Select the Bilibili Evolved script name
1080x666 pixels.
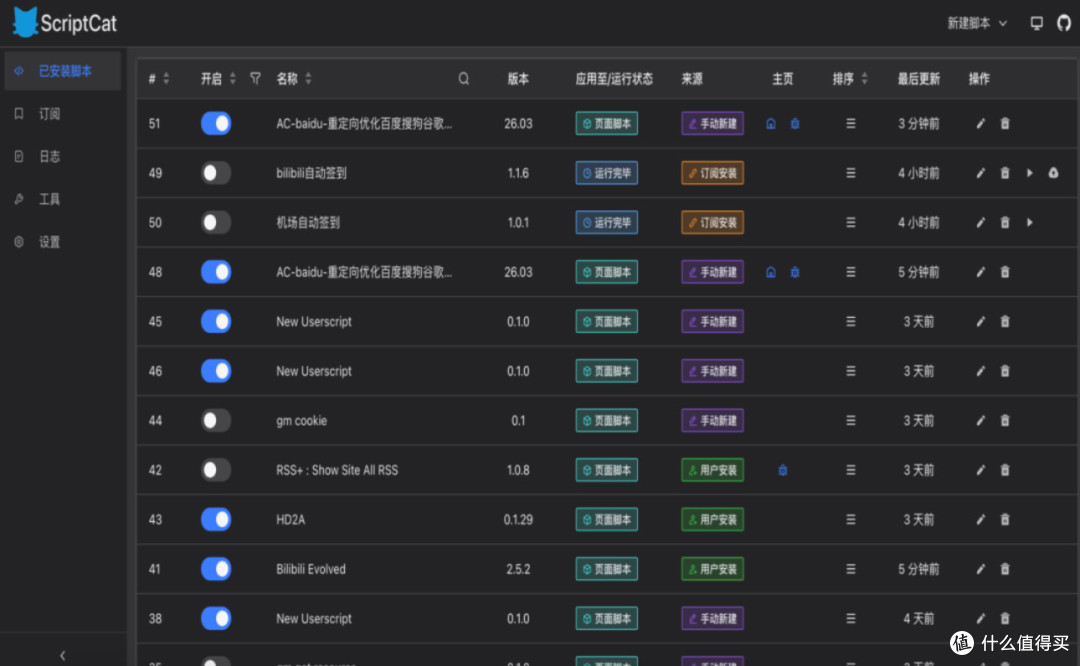coord(311,570)
